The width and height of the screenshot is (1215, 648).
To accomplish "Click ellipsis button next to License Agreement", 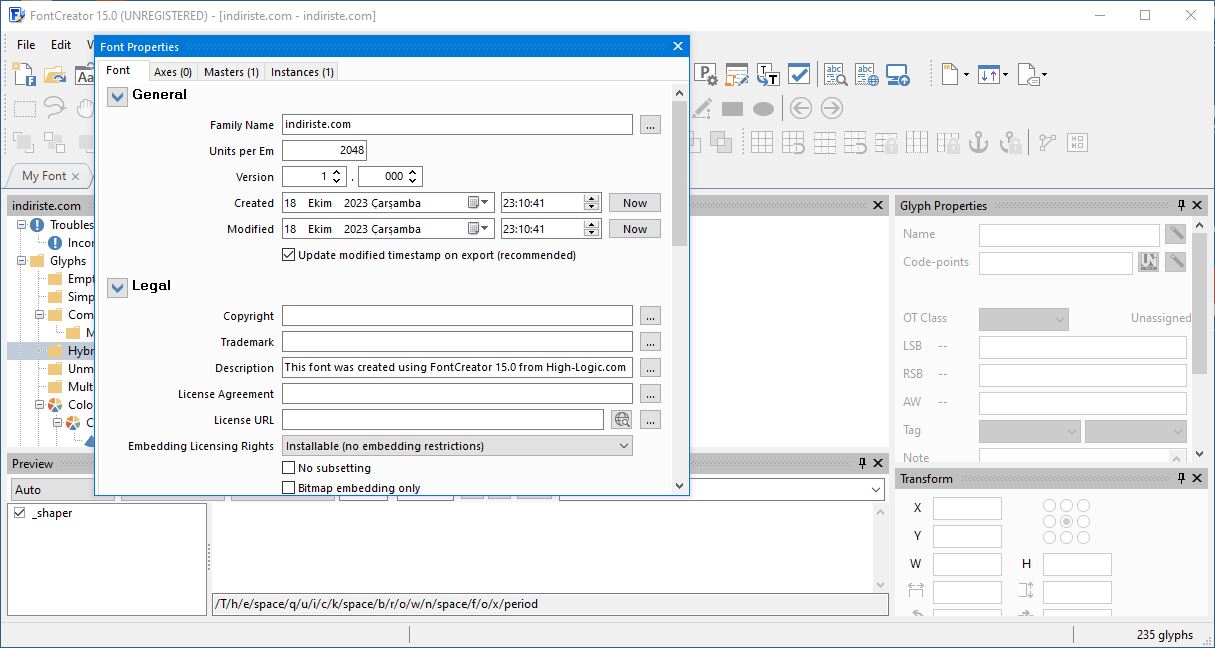I will (x=650, y=394).
